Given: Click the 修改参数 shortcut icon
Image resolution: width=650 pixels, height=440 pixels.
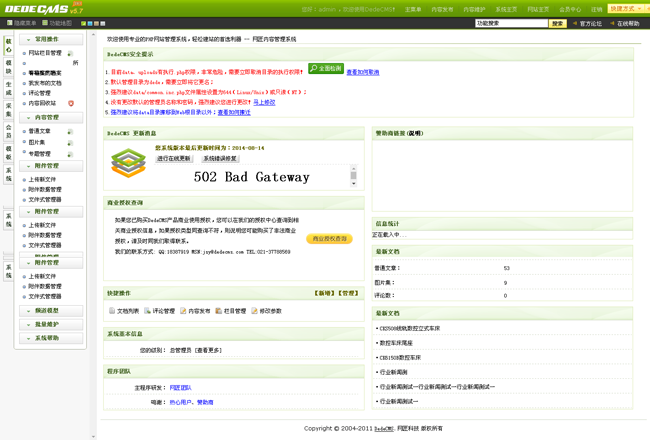Looking at the screenshot, I should click(254, 311).
